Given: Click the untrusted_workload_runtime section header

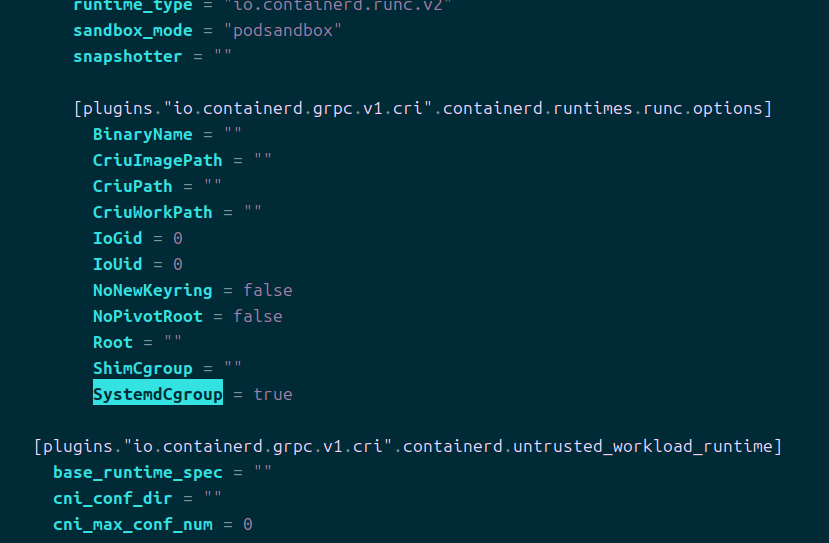Looking at the screenshot, I should [407, 446].
